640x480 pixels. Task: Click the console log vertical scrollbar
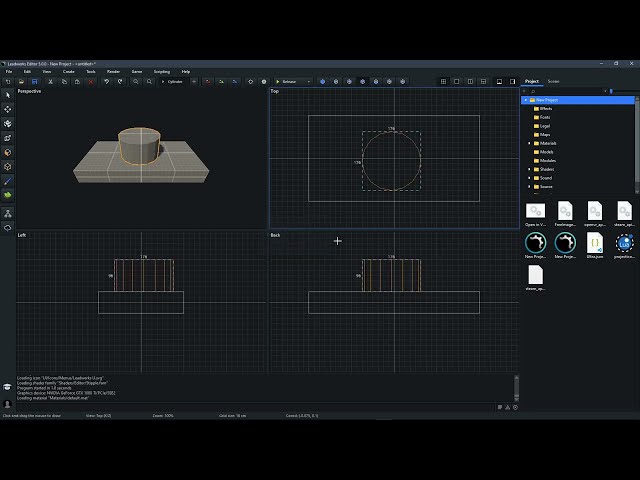pos(516,388)
